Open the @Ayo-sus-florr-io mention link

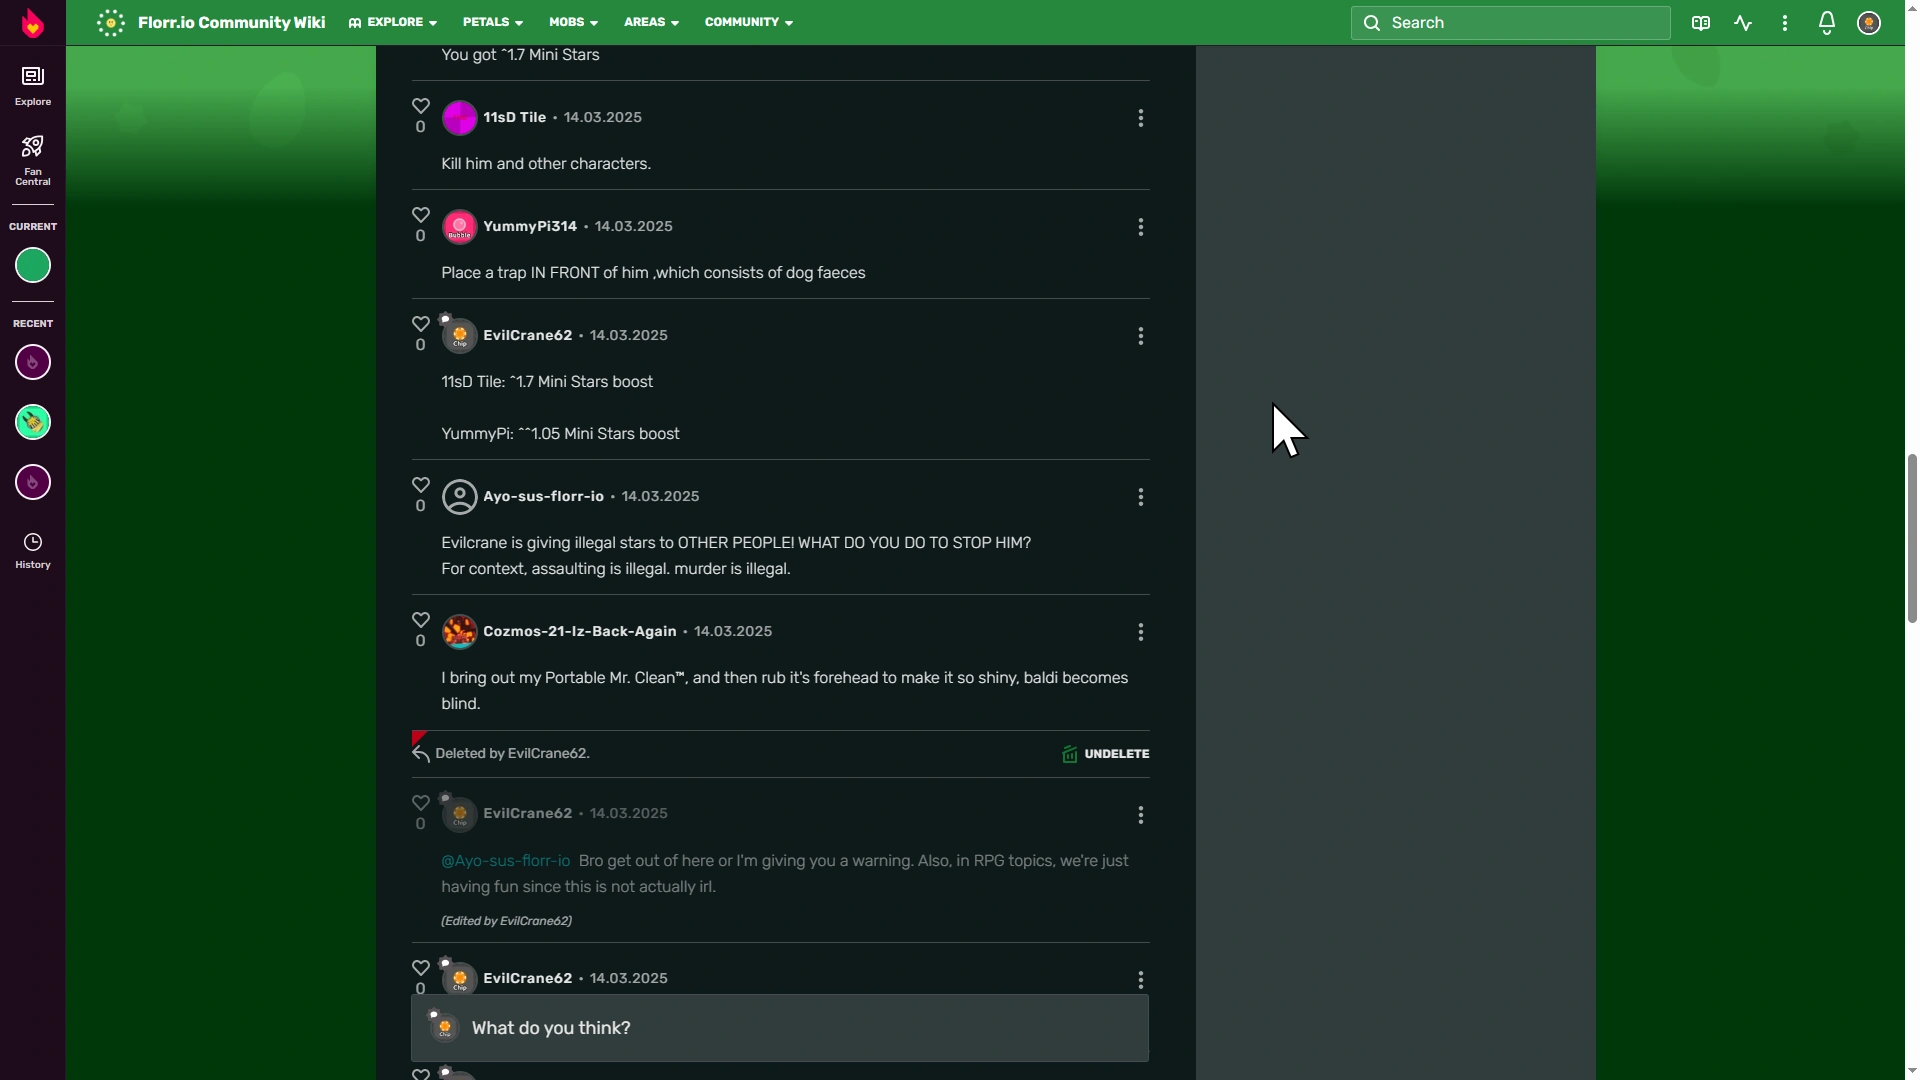click(505, 861)
